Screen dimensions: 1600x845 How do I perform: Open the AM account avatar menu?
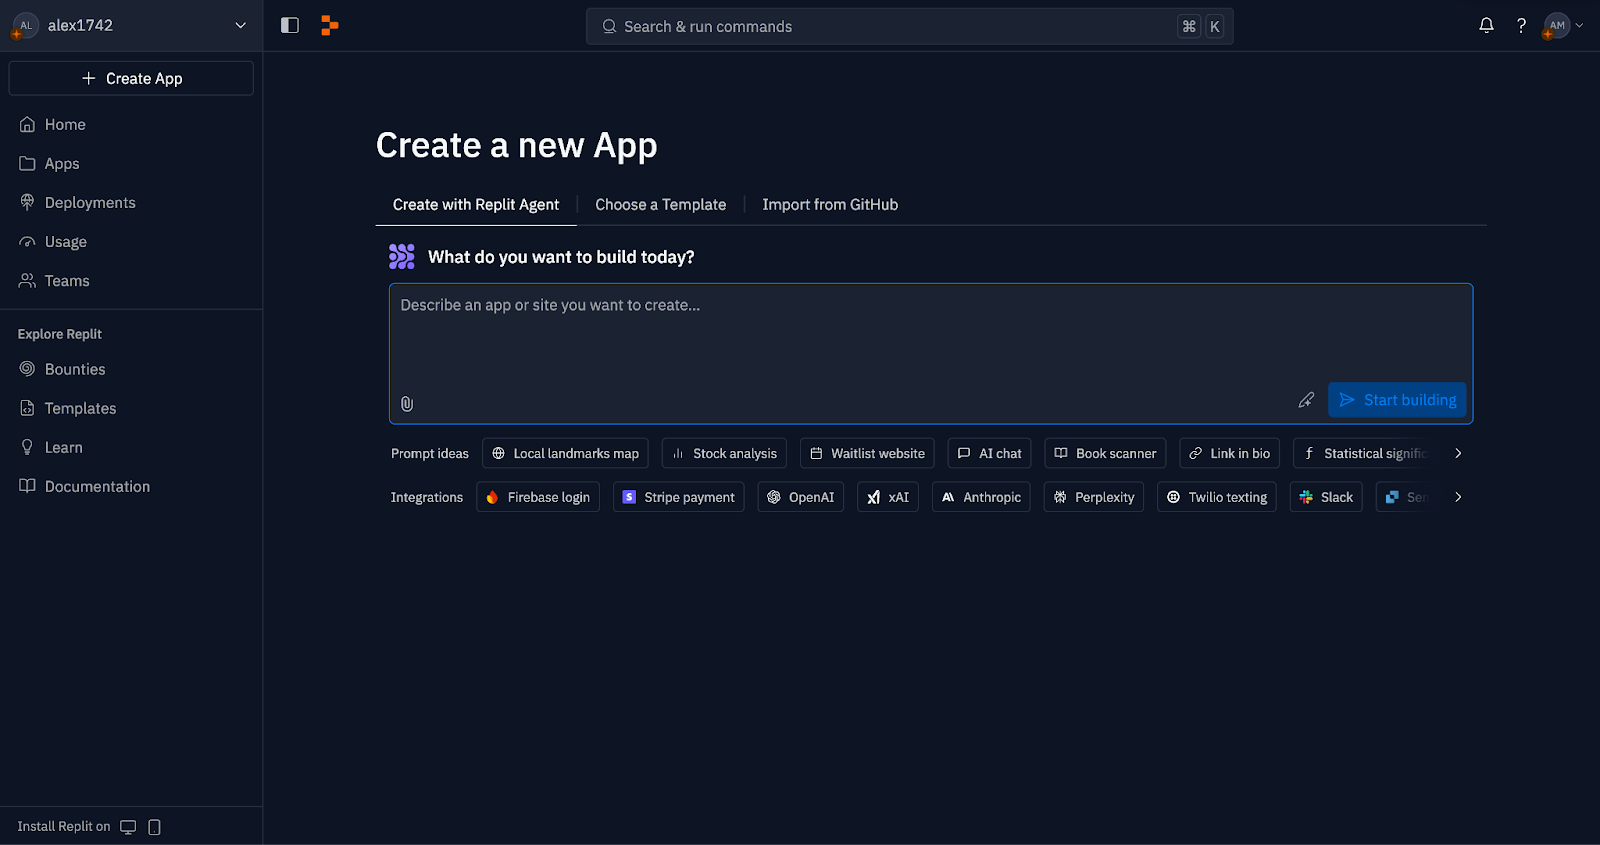(x=1563, y=26)
